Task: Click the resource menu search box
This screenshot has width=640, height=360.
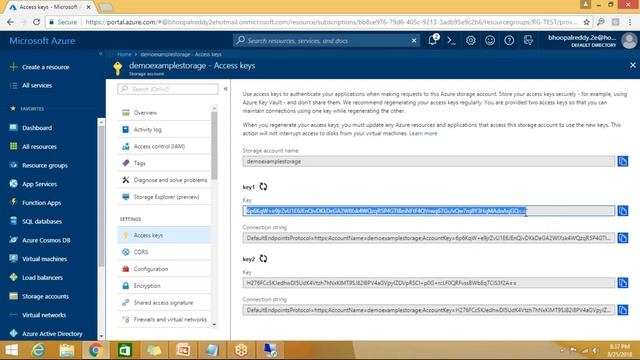Action: pos(168,89)
